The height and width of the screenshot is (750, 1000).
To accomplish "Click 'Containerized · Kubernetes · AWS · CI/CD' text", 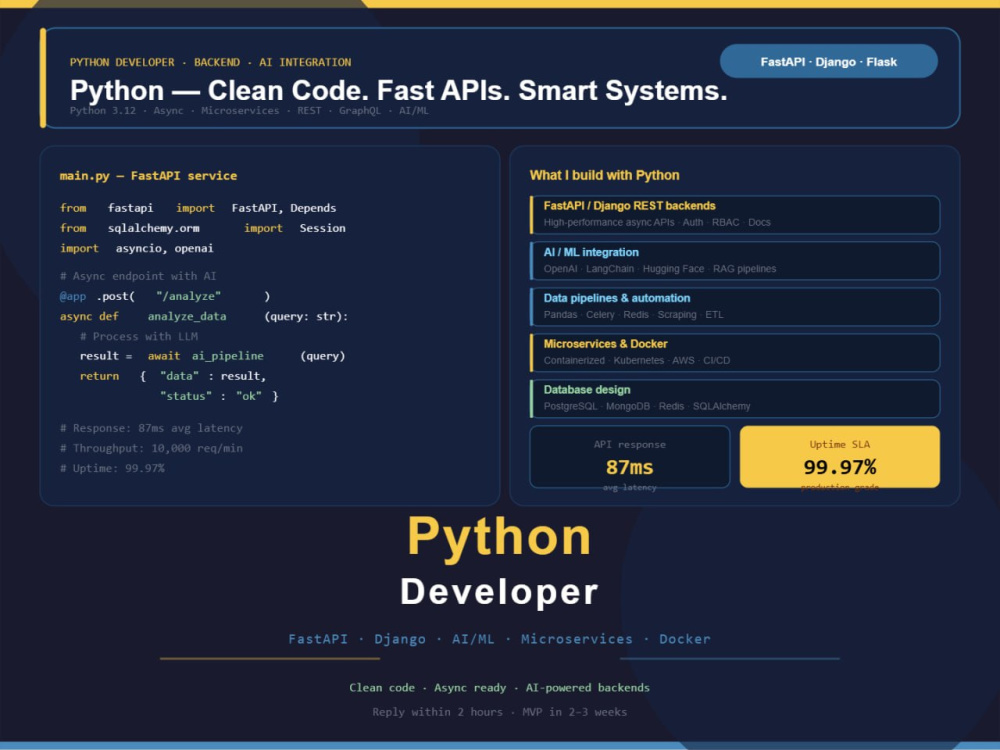I will tap(636, 360).
